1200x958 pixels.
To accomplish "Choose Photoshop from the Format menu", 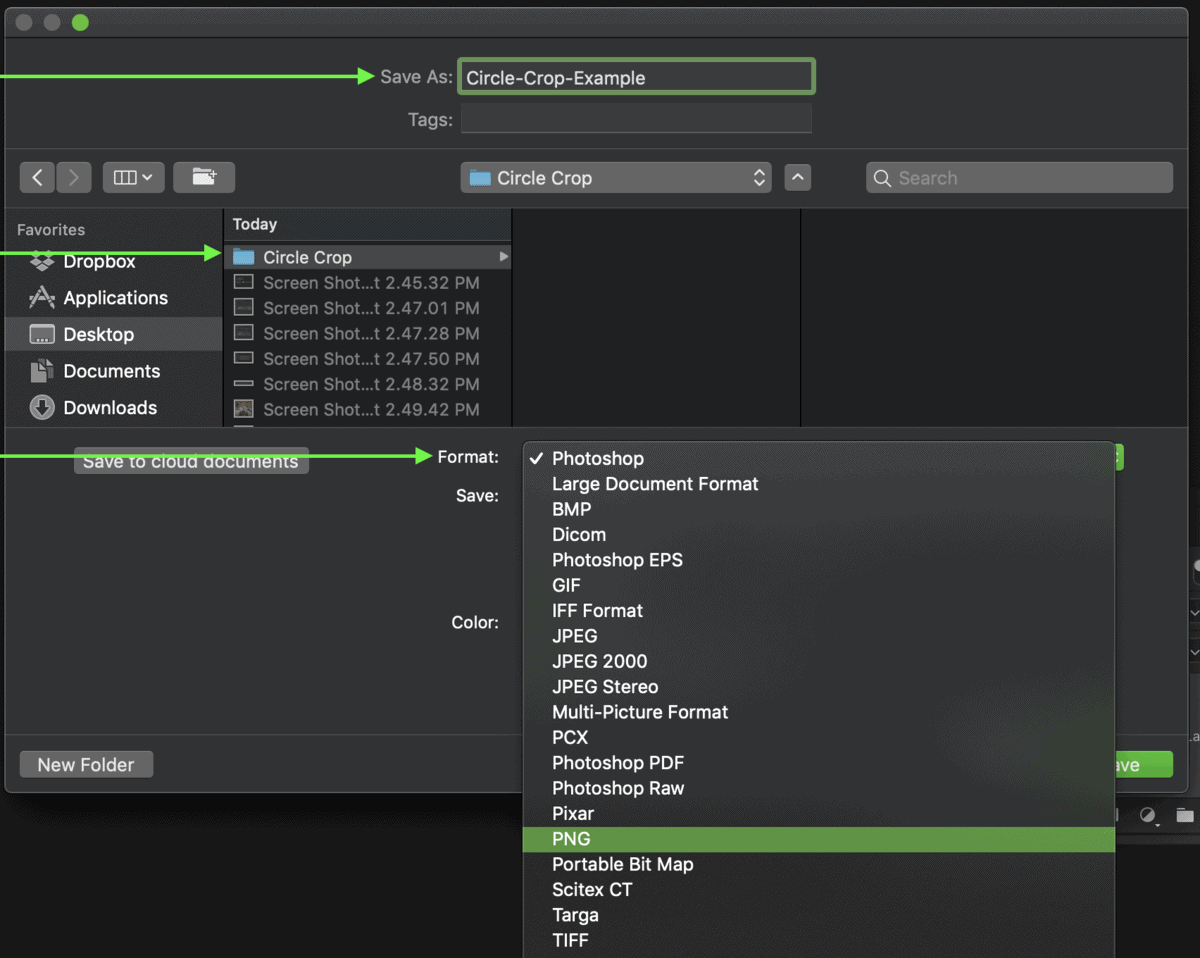I will coord(818,458).
